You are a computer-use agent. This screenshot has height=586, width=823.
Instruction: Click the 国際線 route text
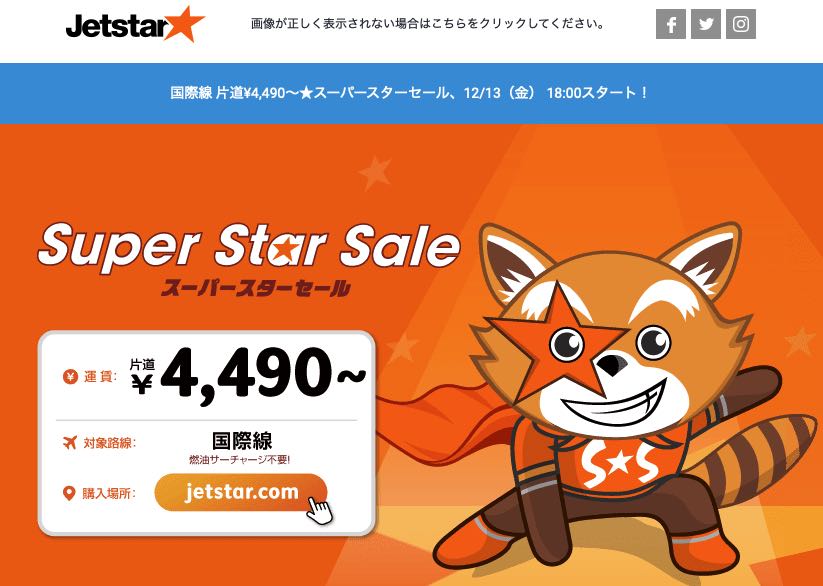(242, 441)
